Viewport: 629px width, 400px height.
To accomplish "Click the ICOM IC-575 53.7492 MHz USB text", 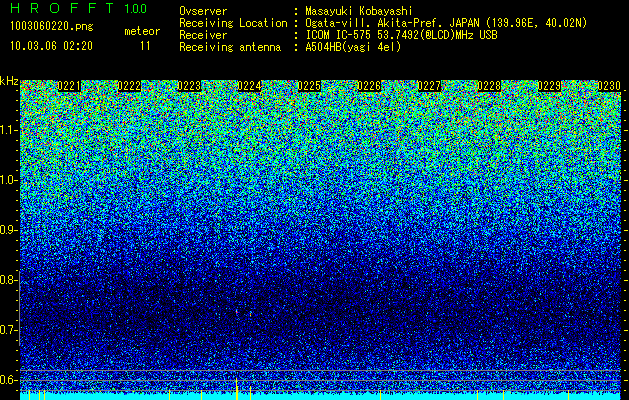I will (x=402, y=35).
